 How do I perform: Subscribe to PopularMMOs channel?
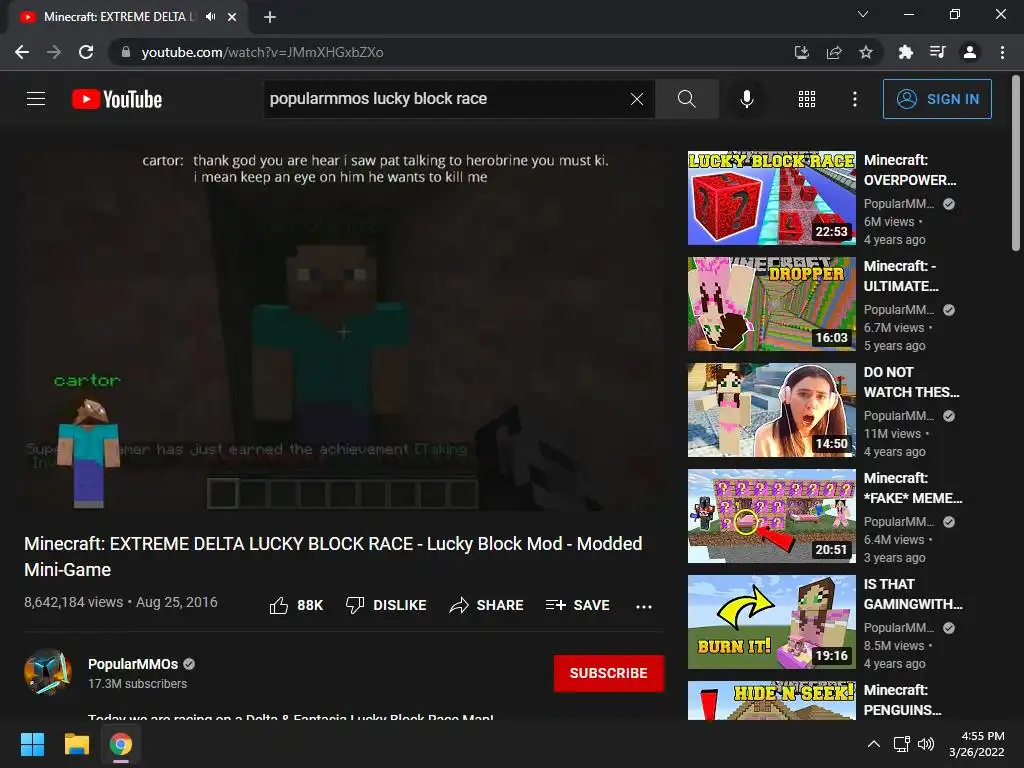coord(608,673)
